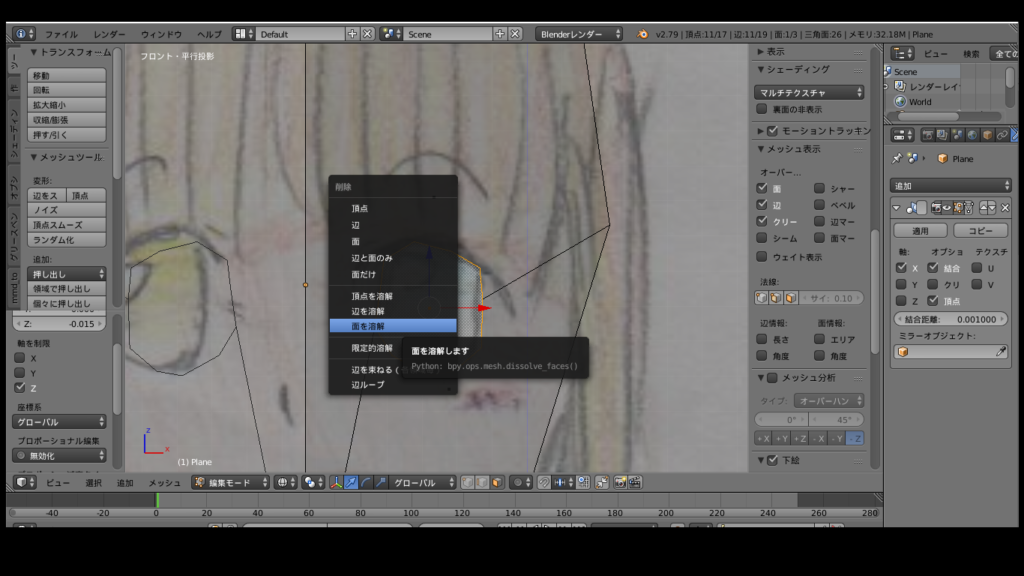Enable face select mode in 3D header
The height and width of the screenshot is (576, 1024).
(497, 482)
